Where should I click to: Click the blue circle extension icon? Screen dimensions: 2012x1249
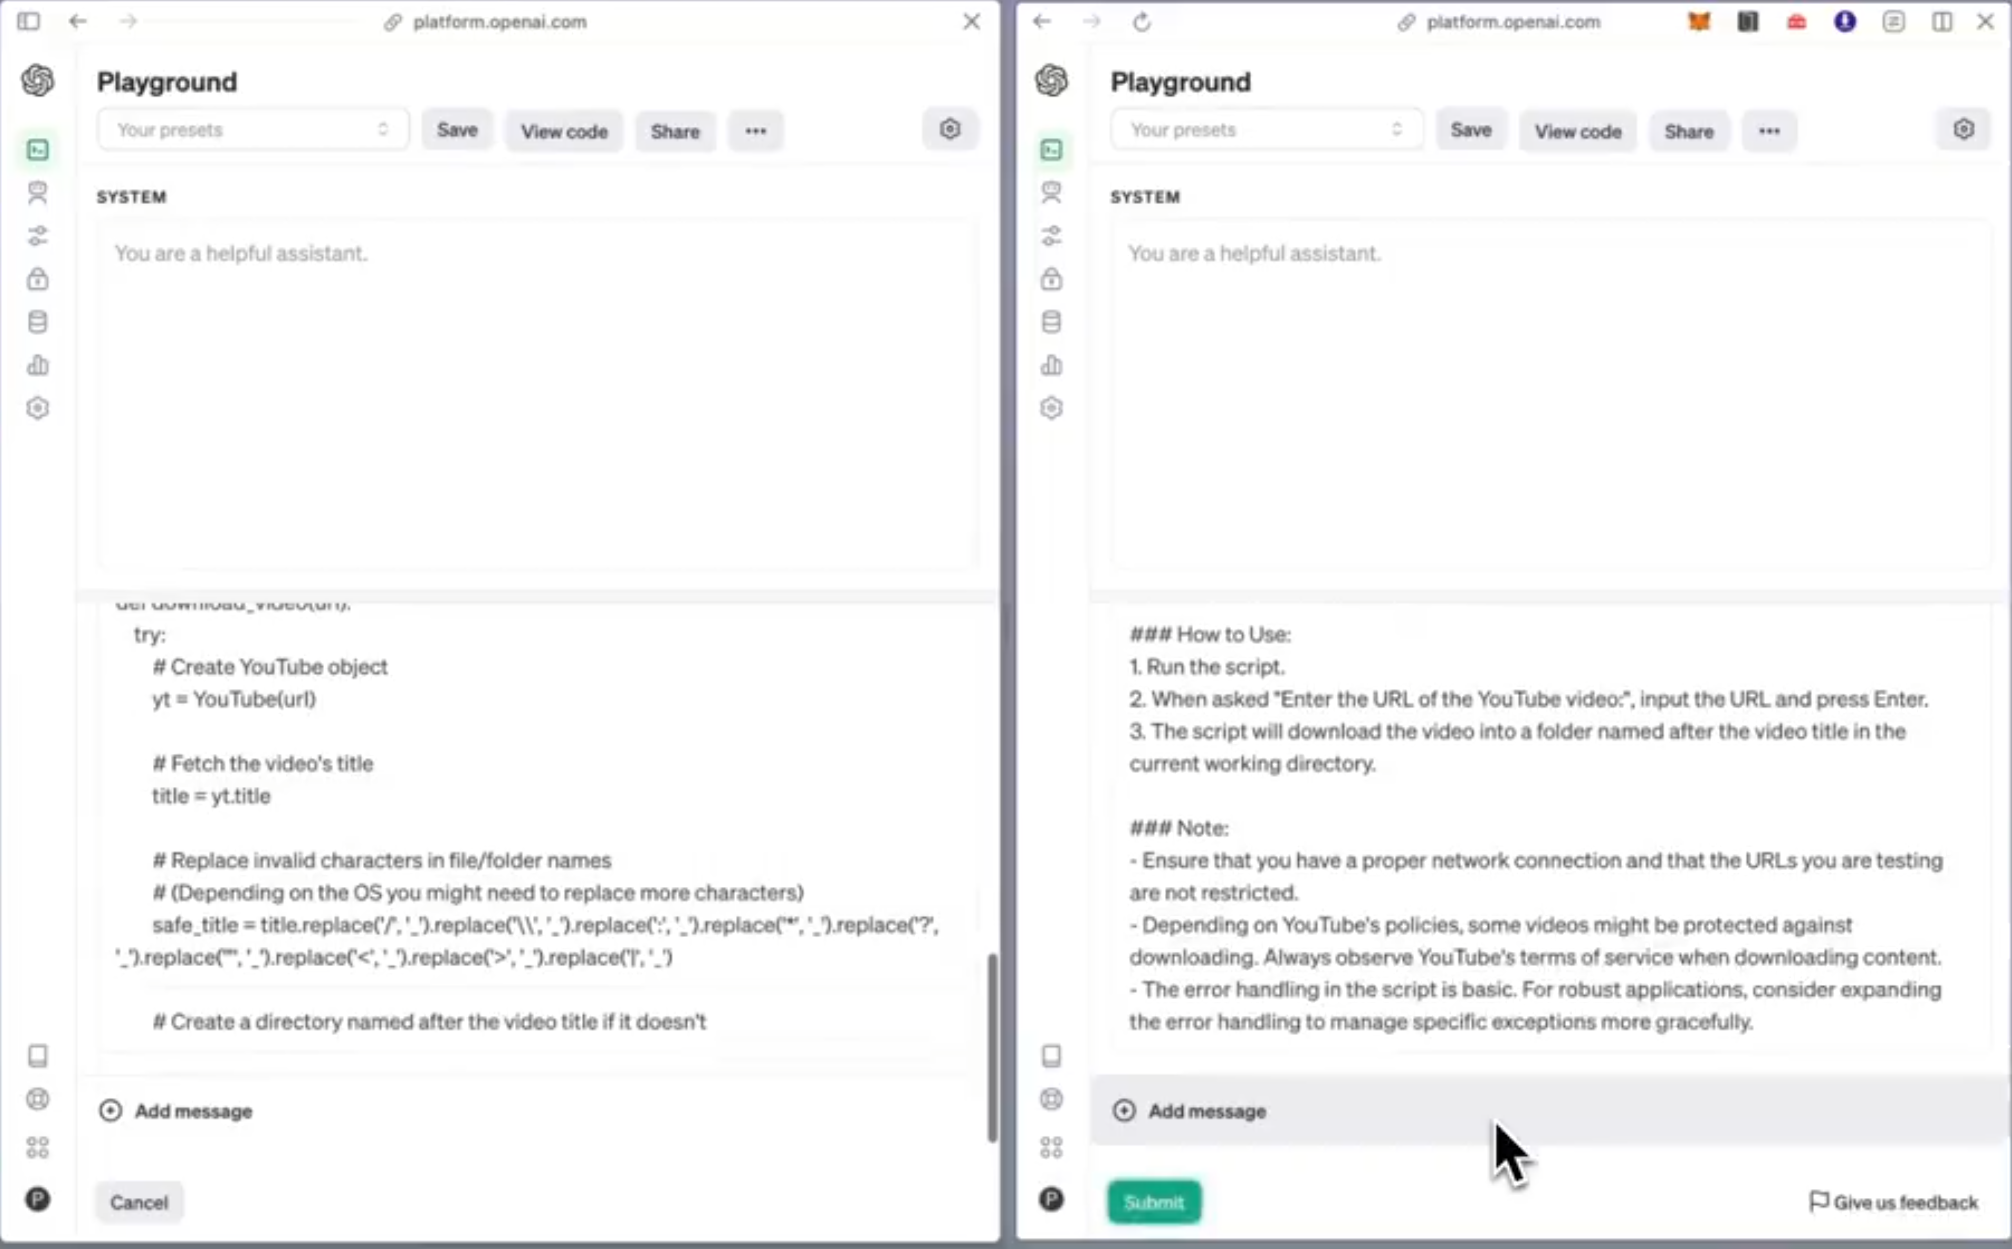tap(1845, 21)
